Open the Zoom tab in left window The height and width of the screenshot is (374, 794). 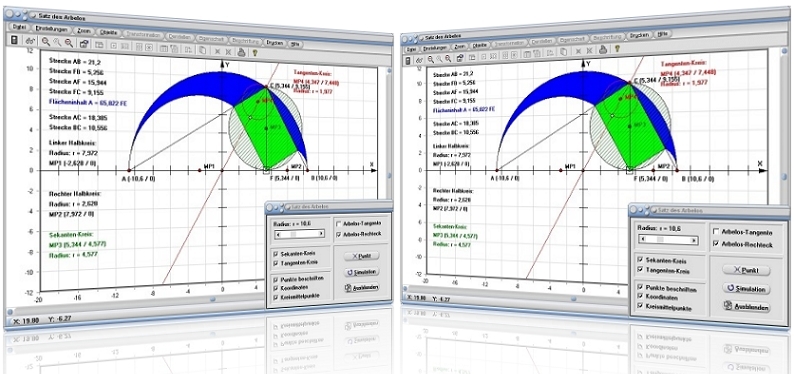tap(84, 31)
